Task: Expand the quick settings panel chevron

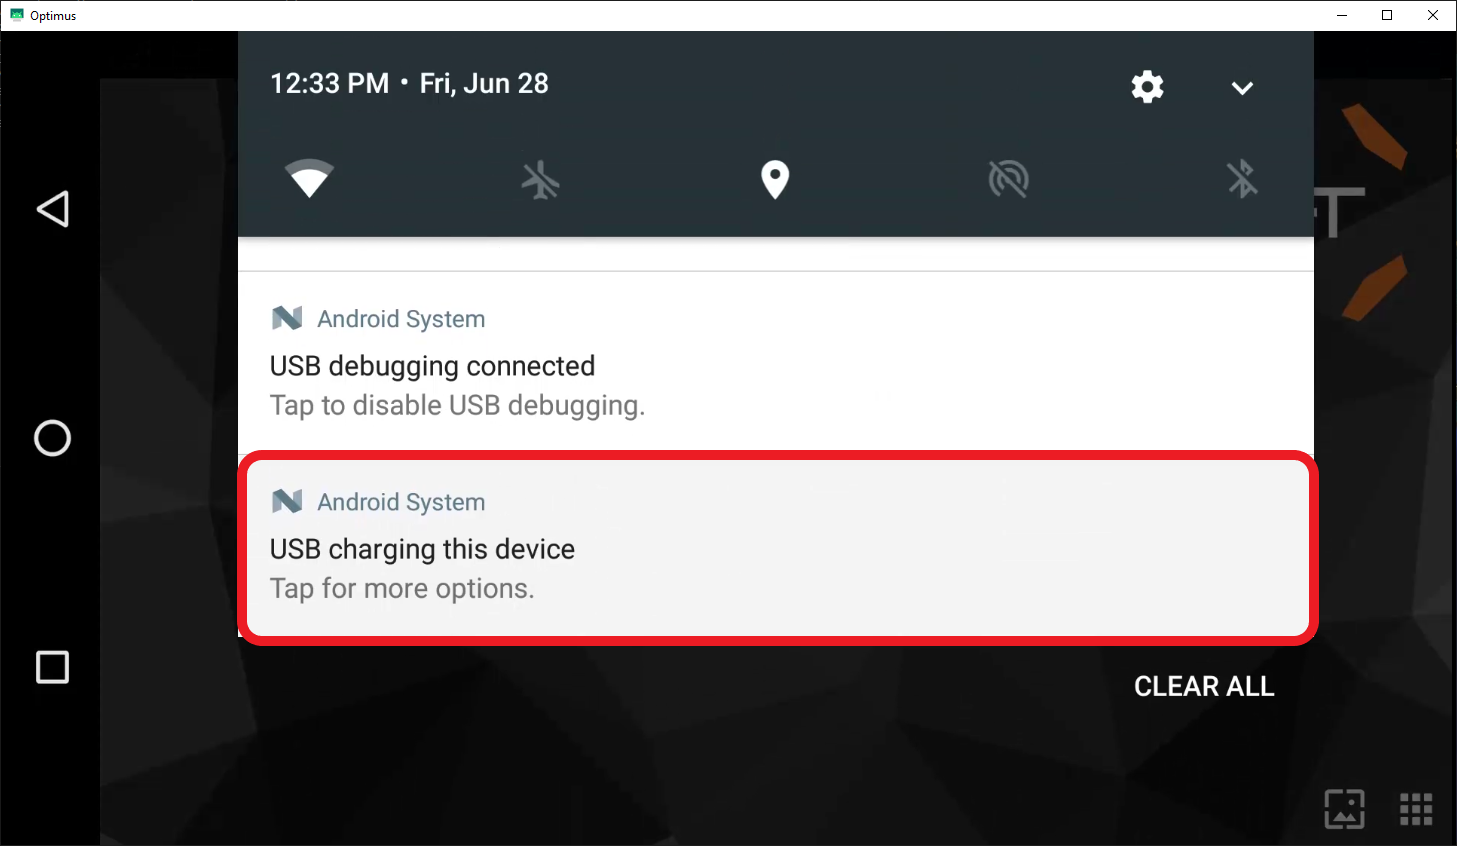Action: tap(1242, 88)
